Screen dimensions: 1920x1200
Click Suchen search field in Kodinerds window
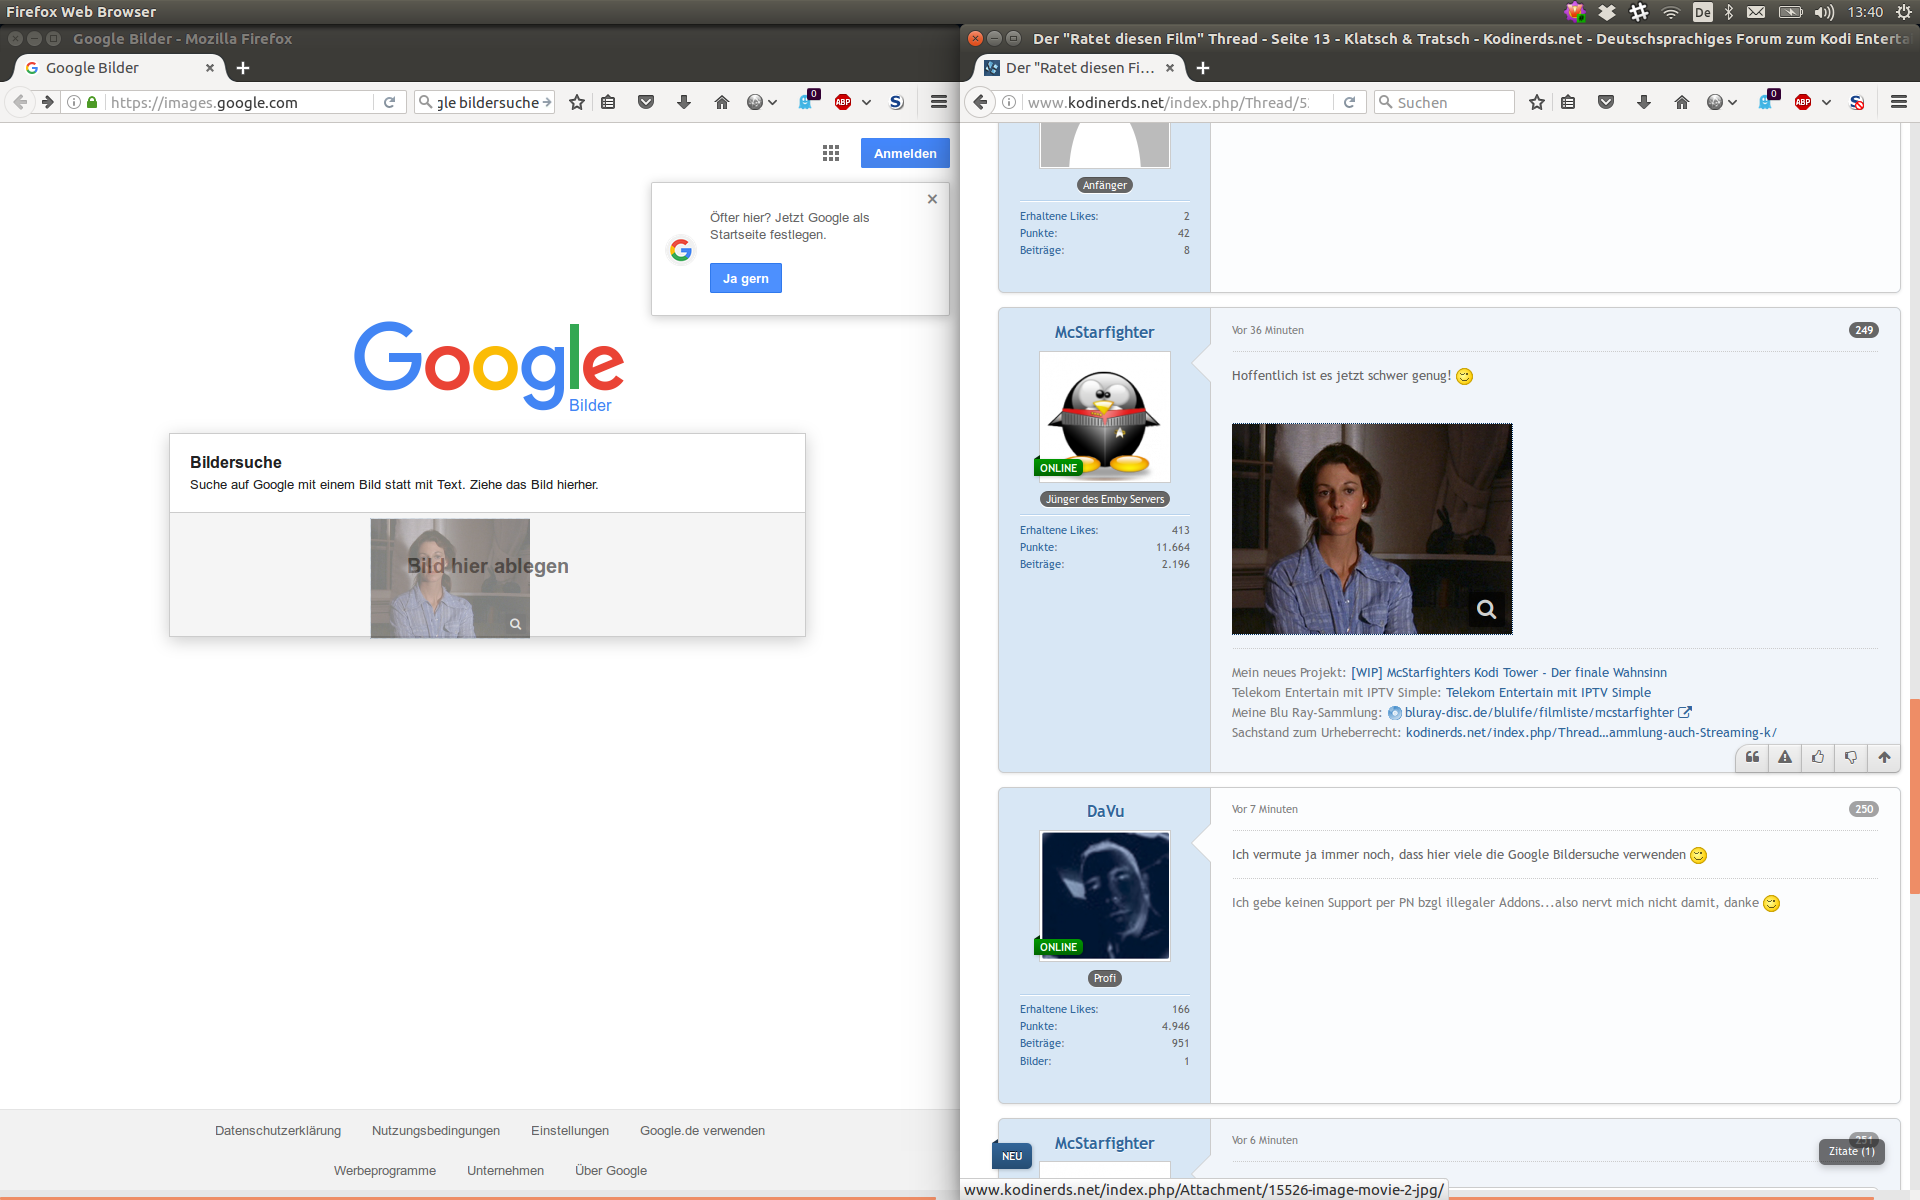pyautogui.click(x=1445, y=102)
